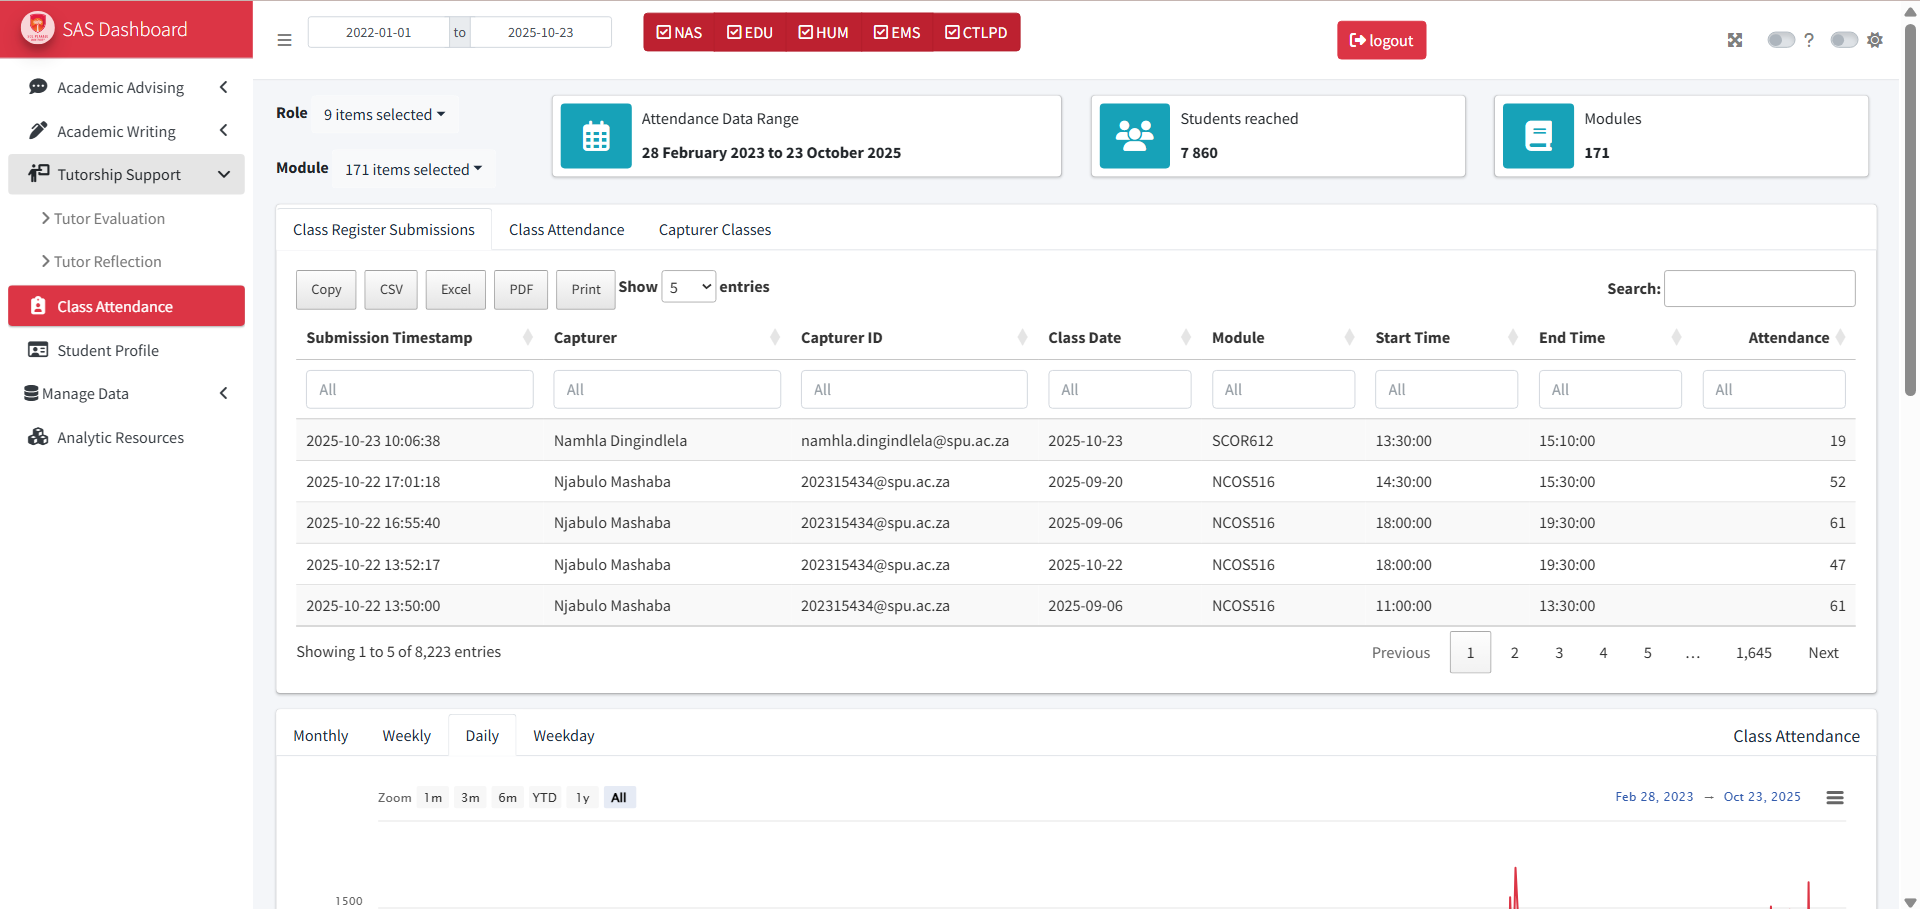Switch to the Class Attendance tab
1920x909 pixels.
tap(566, 229)
